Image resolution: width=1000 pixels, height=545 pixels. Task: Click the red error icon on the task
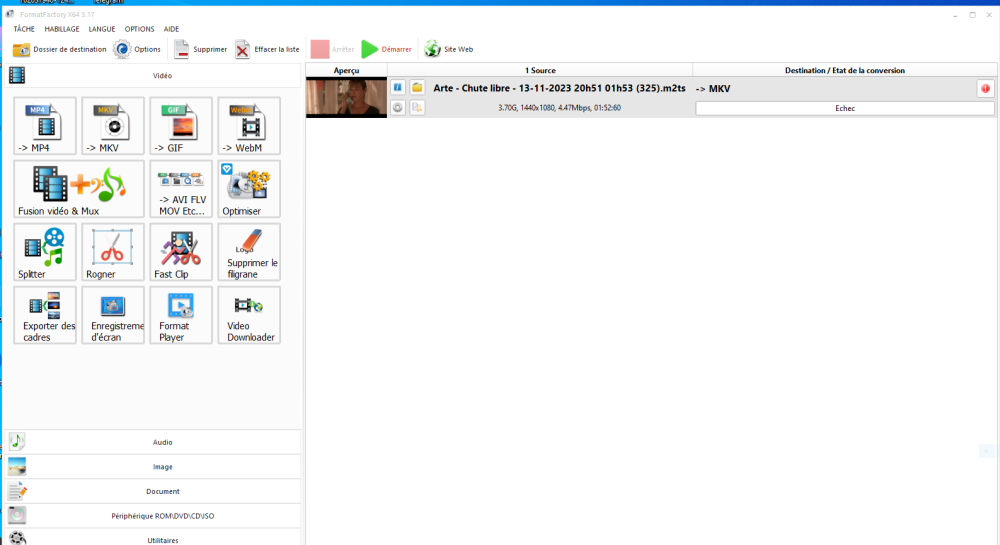pyautogui.click(x=985, y=89)
